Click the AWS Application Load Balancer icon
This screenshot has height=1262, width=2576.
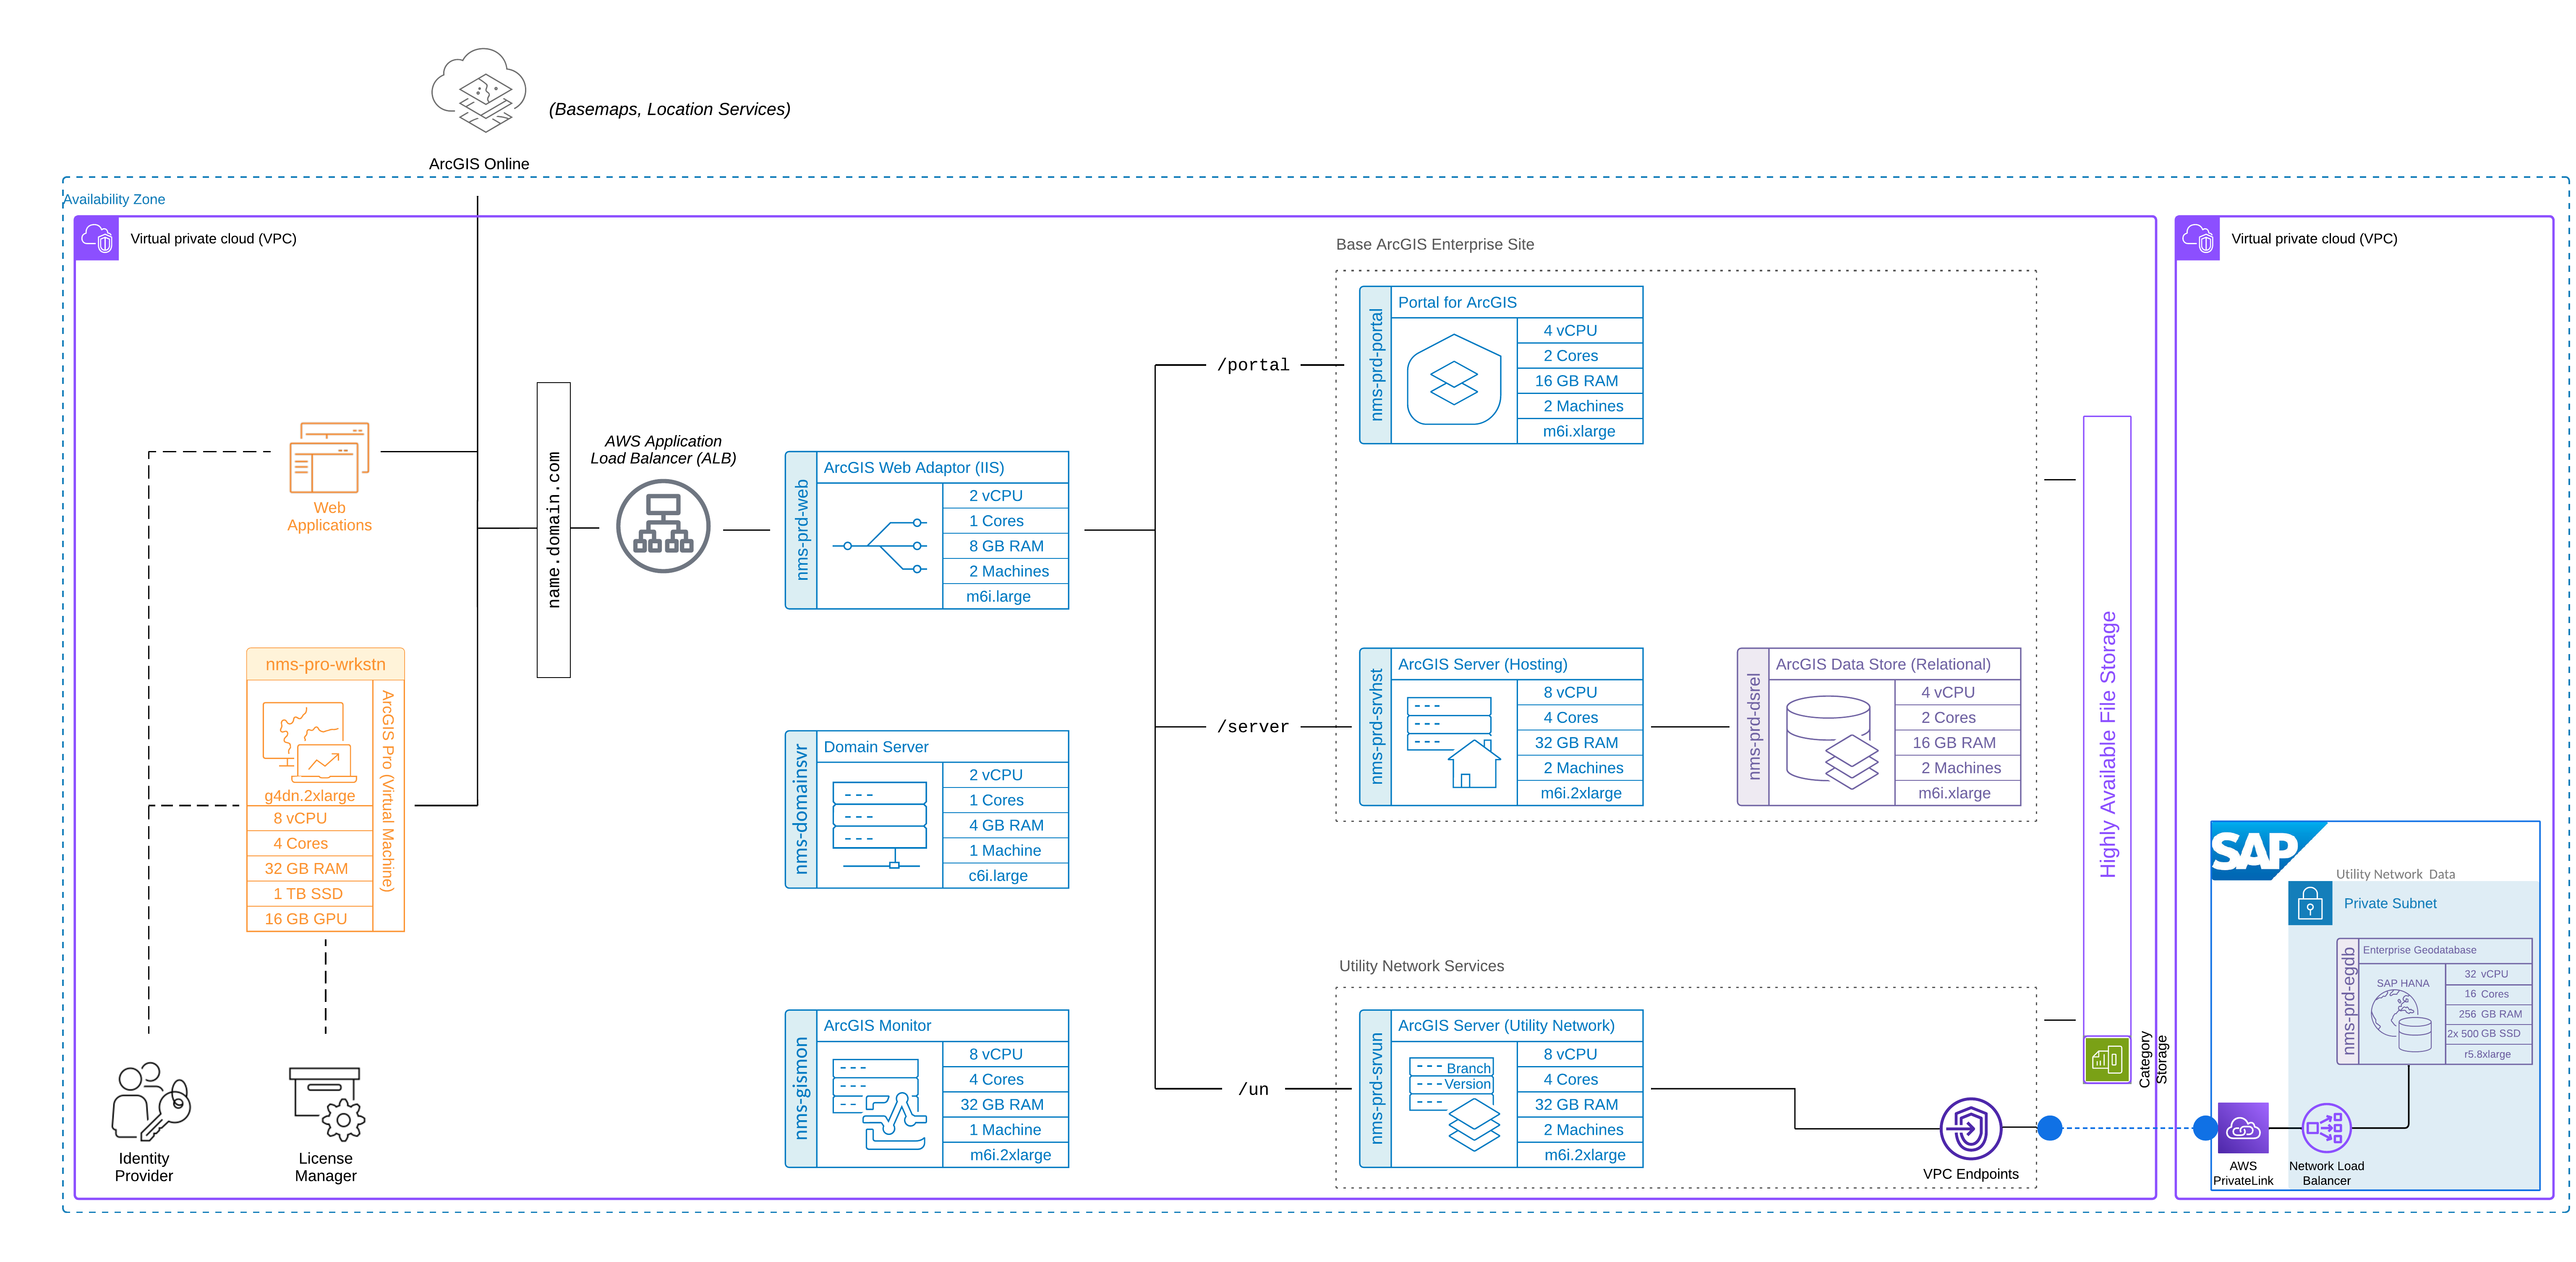click(663, 526)
